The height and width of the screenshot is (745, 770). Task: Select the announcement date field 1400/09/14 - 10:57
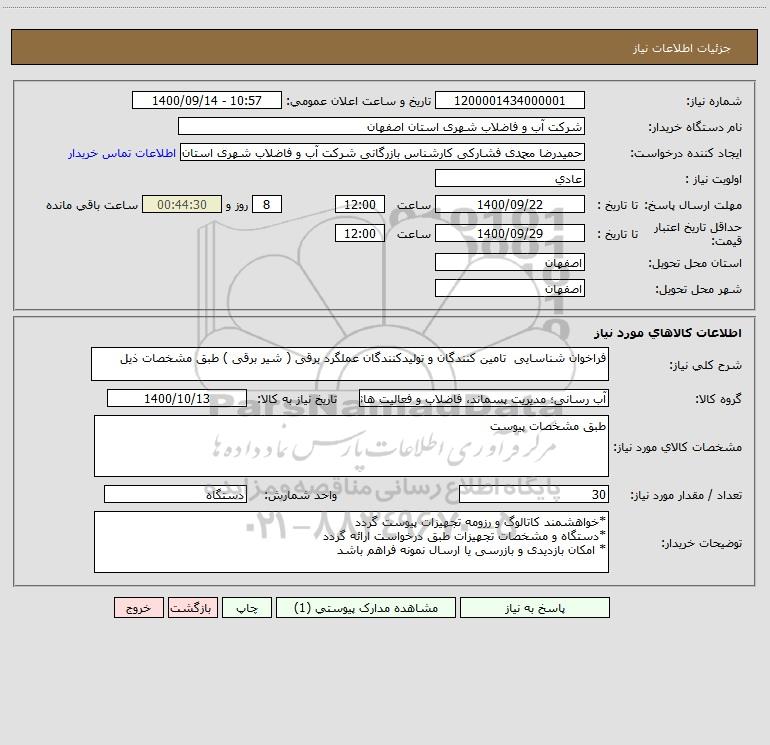click(x=207, y=100)
